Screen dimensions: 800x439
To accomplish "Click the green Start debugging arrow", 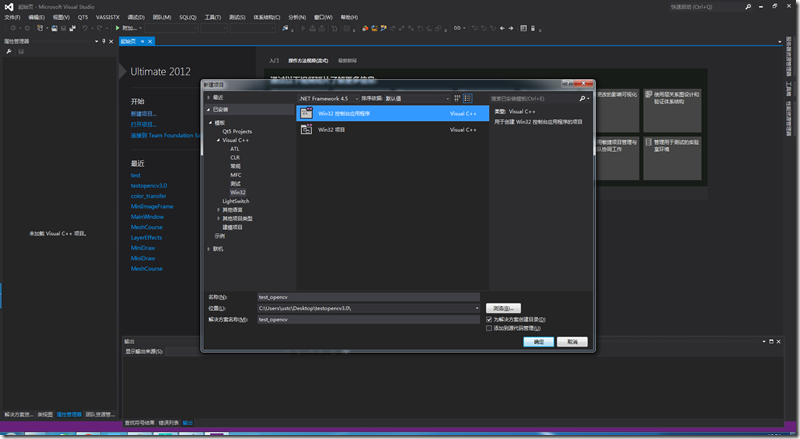I will point(117,28).
